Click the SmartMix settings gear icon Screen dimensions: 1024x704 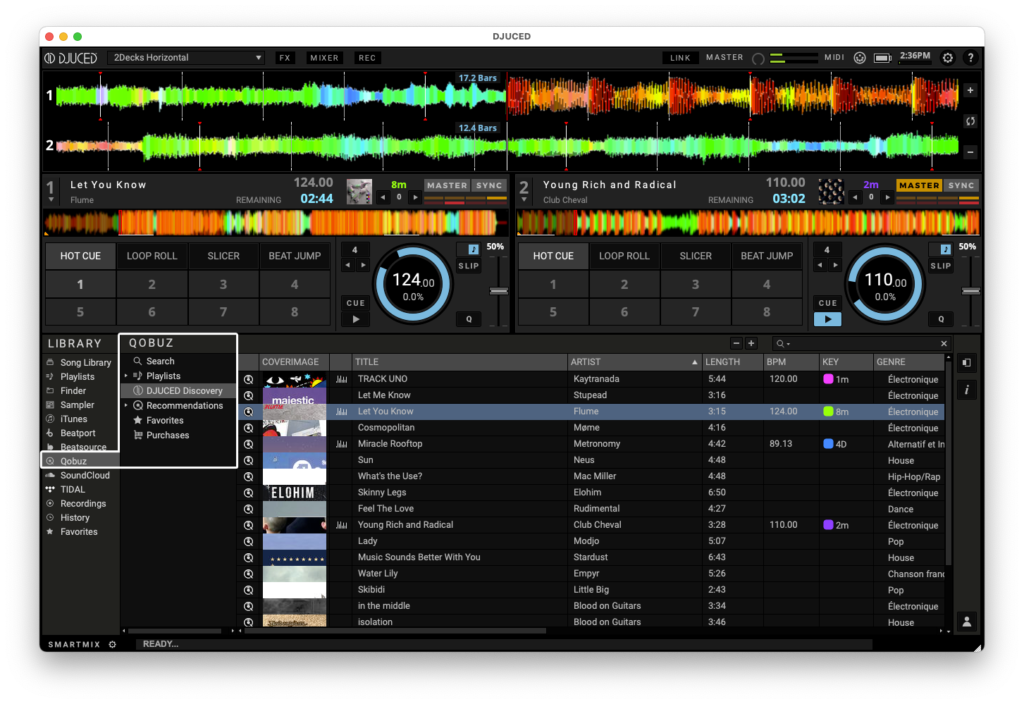112,644
